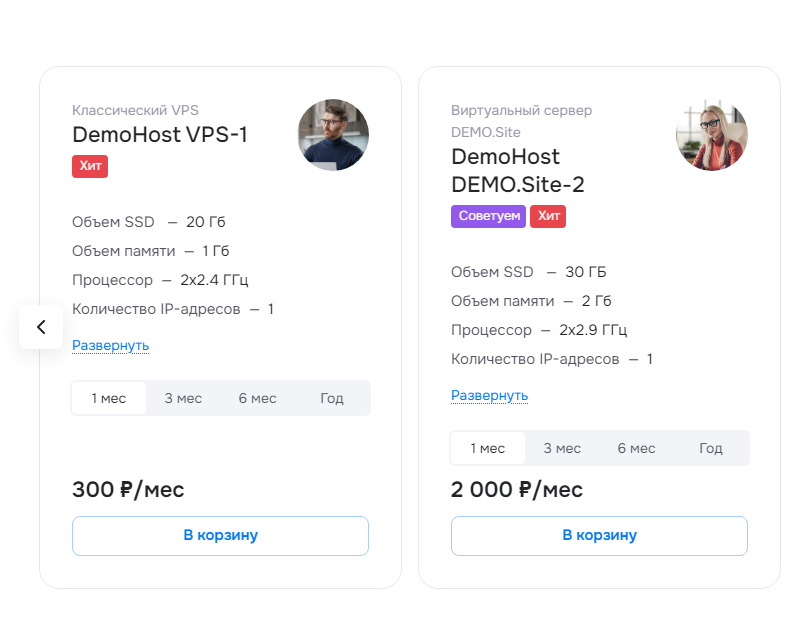Switch DEMO.Site-2 billing to Год
Image resolution: width=794 pixels, height=619 pixels.
point(711,448)
